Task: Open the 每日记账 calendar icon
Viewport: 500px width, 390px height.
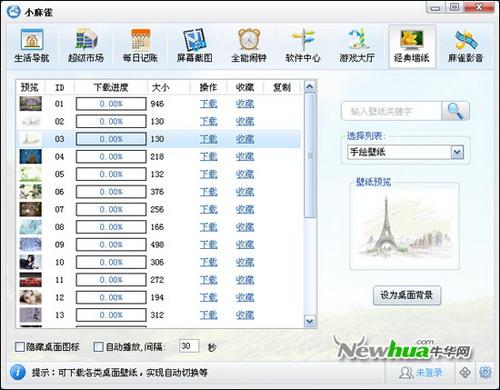Action: pos(140,46)
